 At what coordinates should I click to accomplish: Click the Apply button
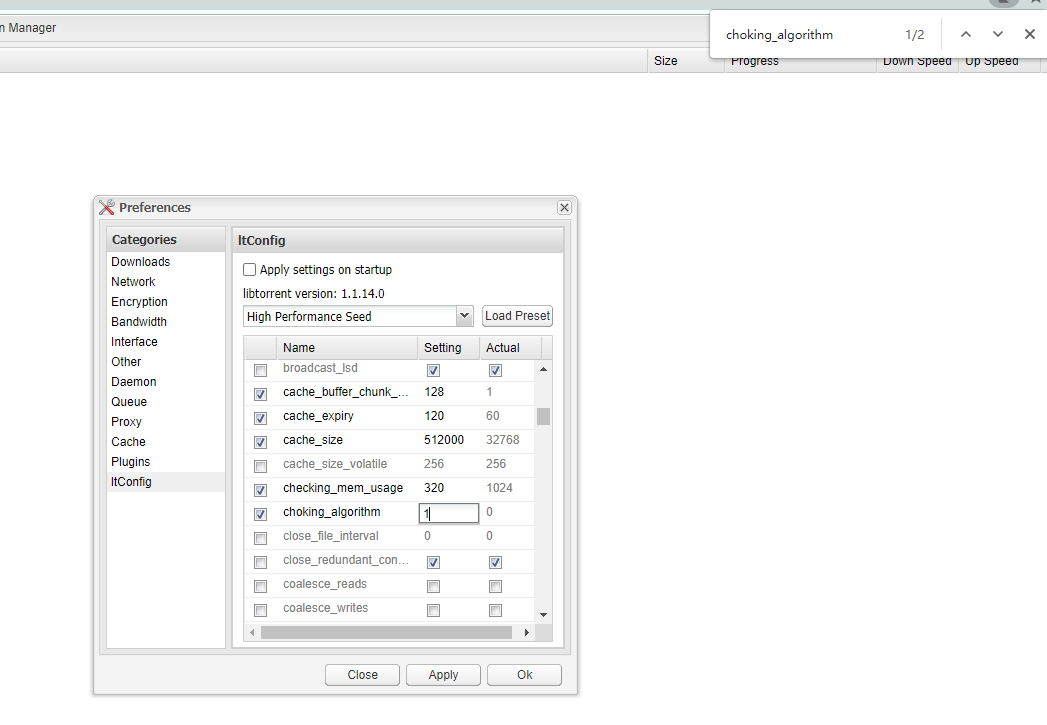[x=443, y=675]
